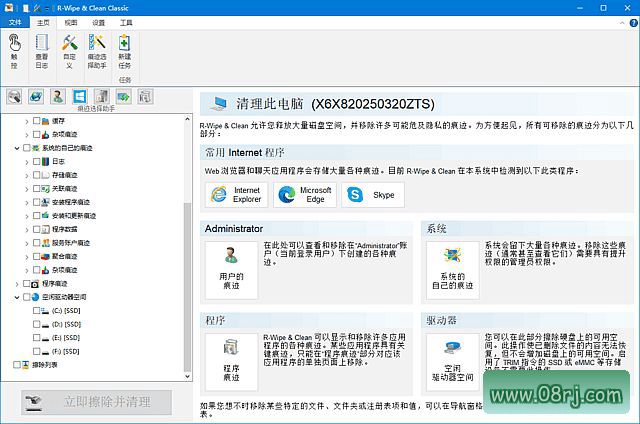This screenshot has height=424, width=640.
Task: Click the icon beside 擦除列表 tree row
Action: pyautogui.click(x=26, y=365)
